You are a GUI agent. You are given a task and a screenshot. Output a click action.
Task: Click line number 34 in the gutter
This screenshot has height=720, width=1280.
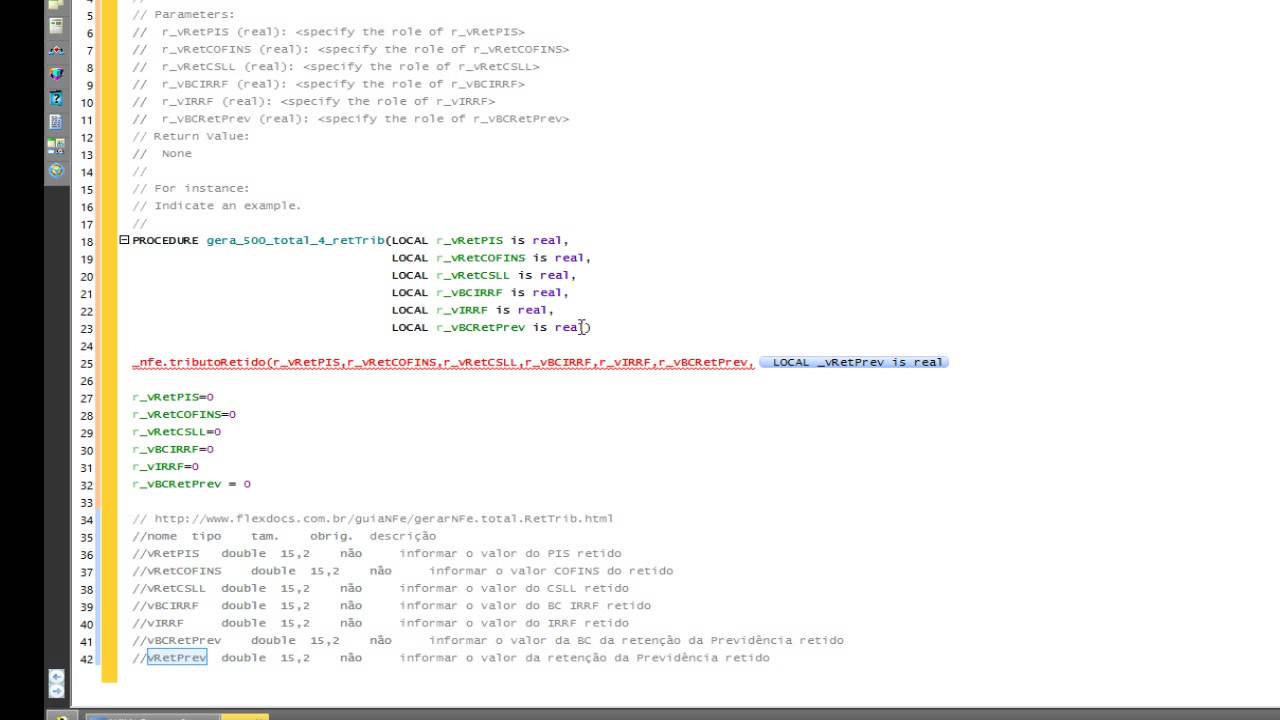click(87, 520)
